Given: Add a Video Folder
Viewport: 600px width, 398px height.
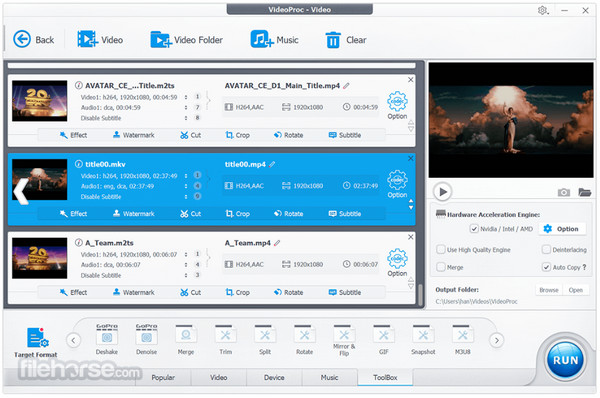Looking at the screenshot, I should (x=186, y=39).
